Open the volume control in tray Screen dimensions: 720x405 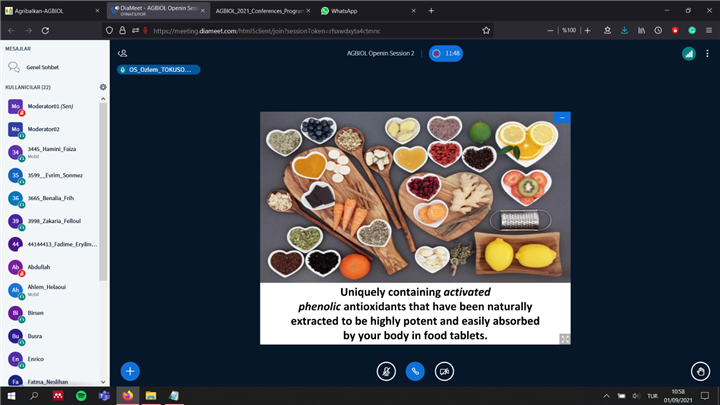click(636, 396)
